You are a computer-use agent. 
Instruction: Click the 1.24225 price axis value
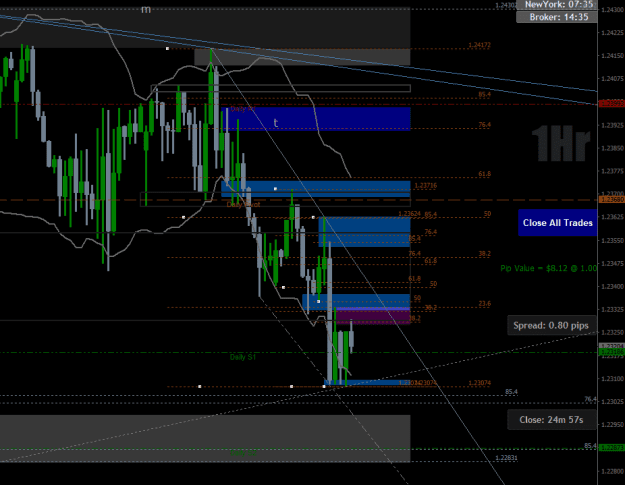click(613, 33)
